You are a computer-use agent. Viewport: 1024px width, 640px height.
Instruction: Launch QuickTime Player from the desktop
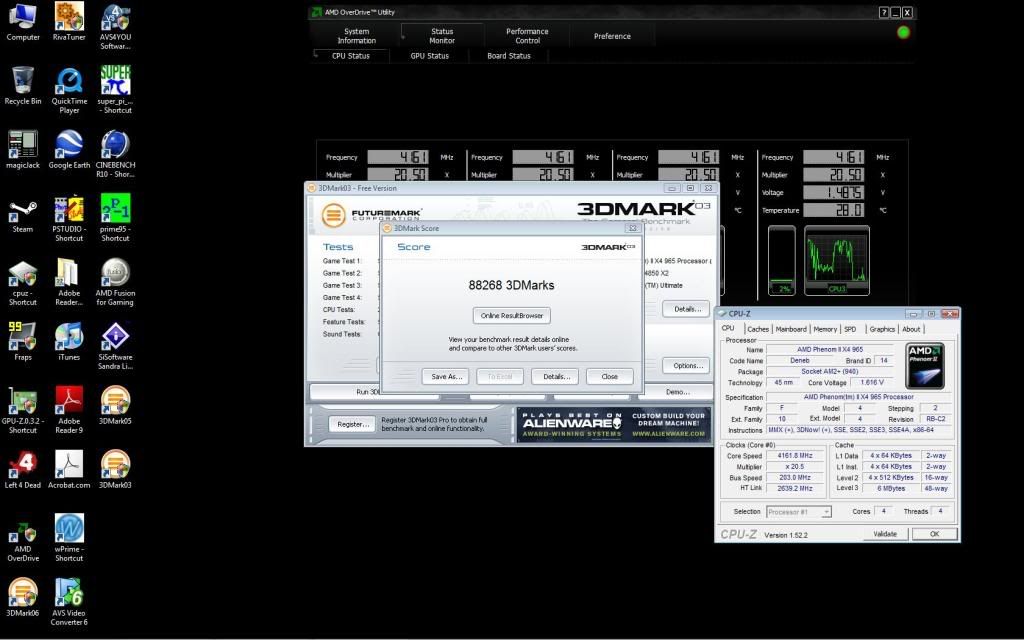tap(69, 91)
